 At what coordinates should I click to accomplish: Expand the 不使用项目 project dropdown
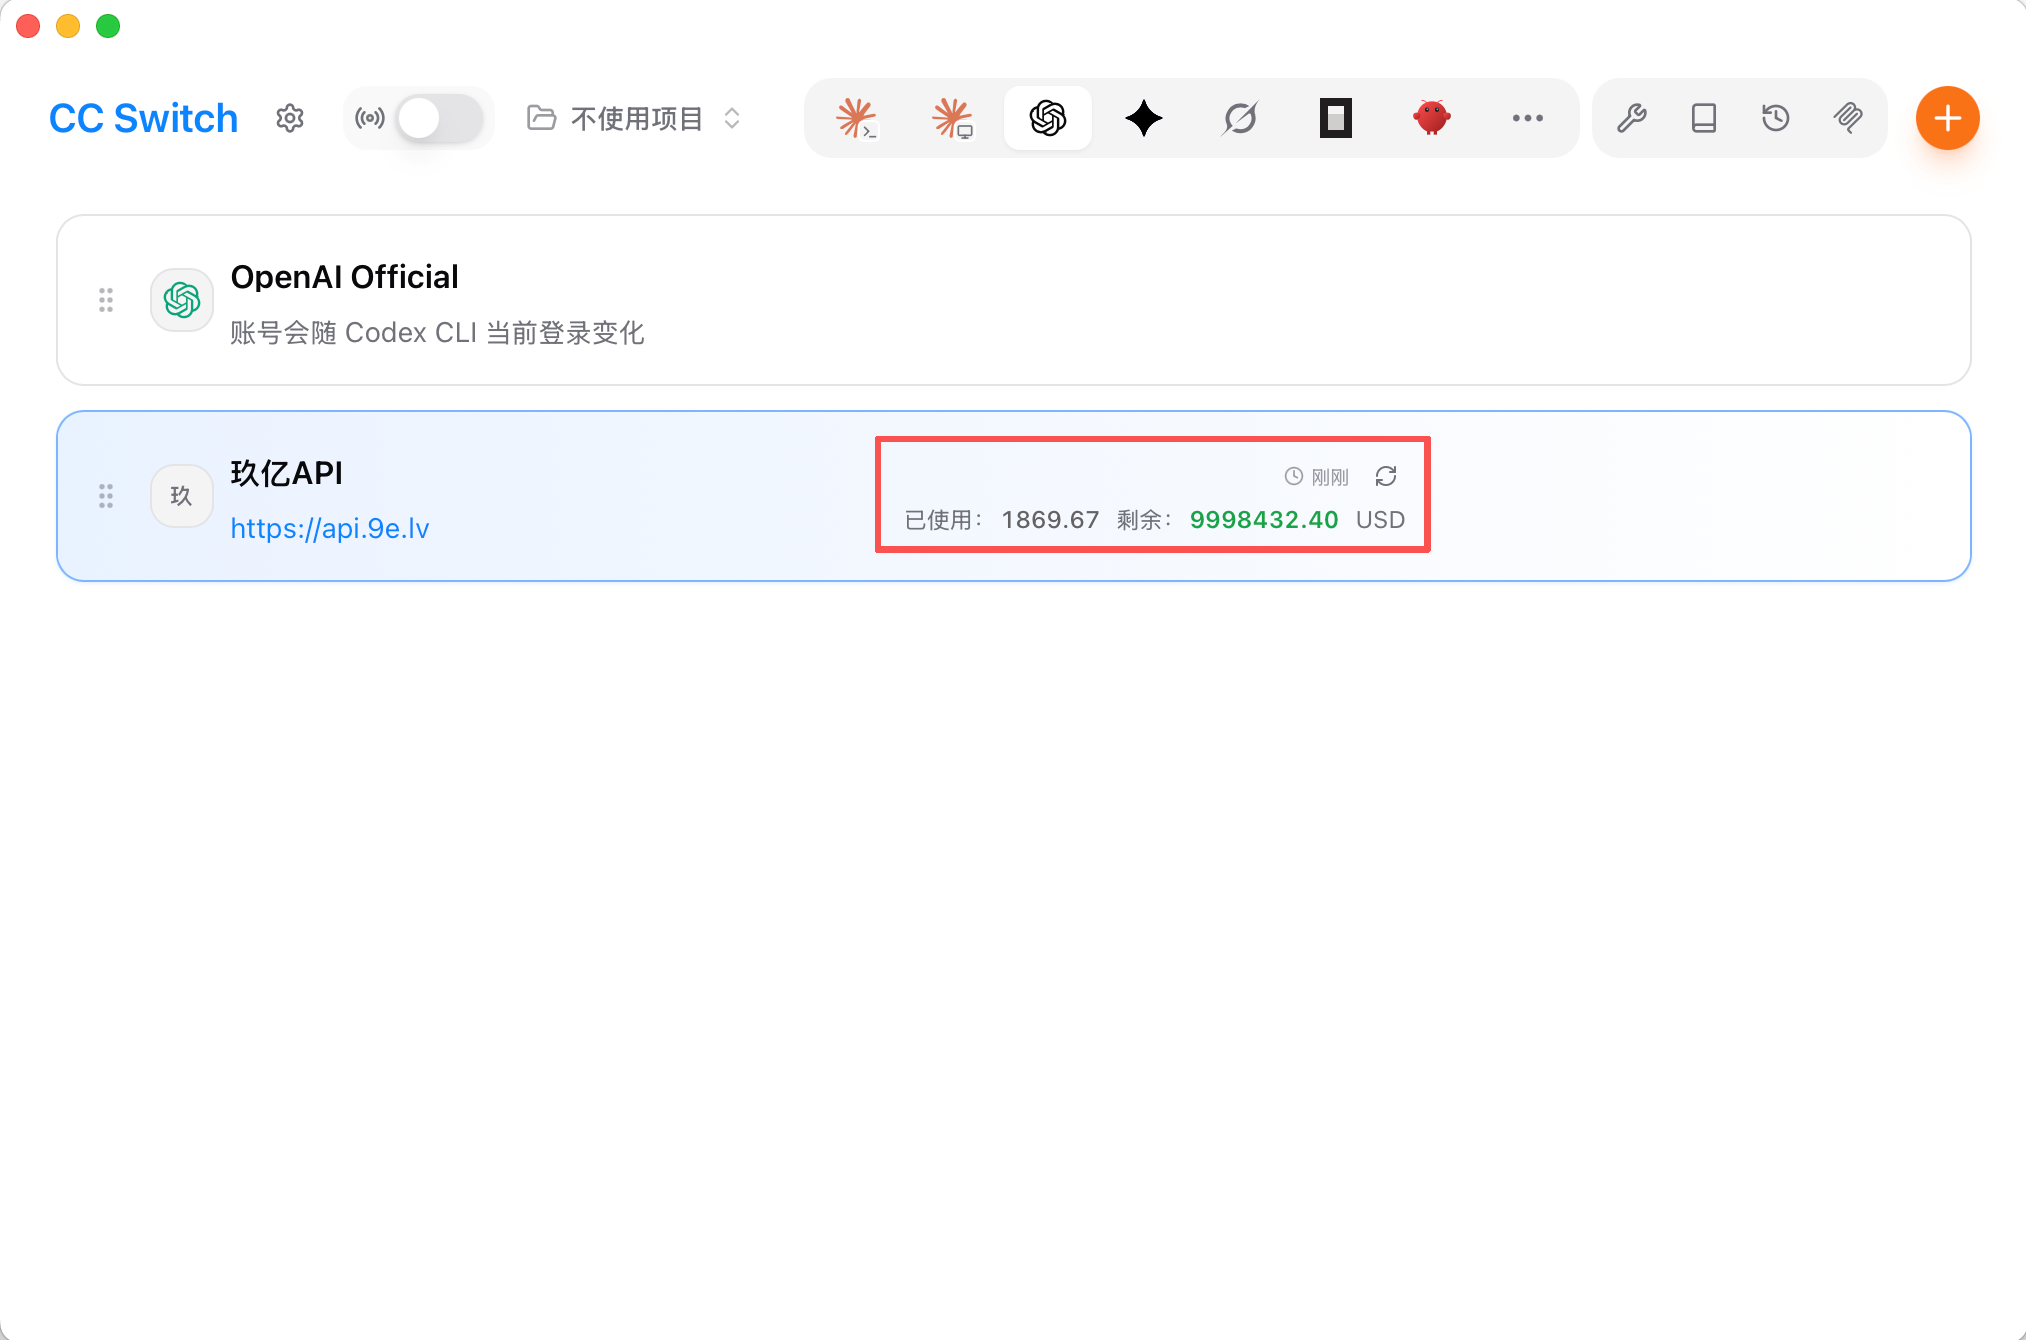634,118
